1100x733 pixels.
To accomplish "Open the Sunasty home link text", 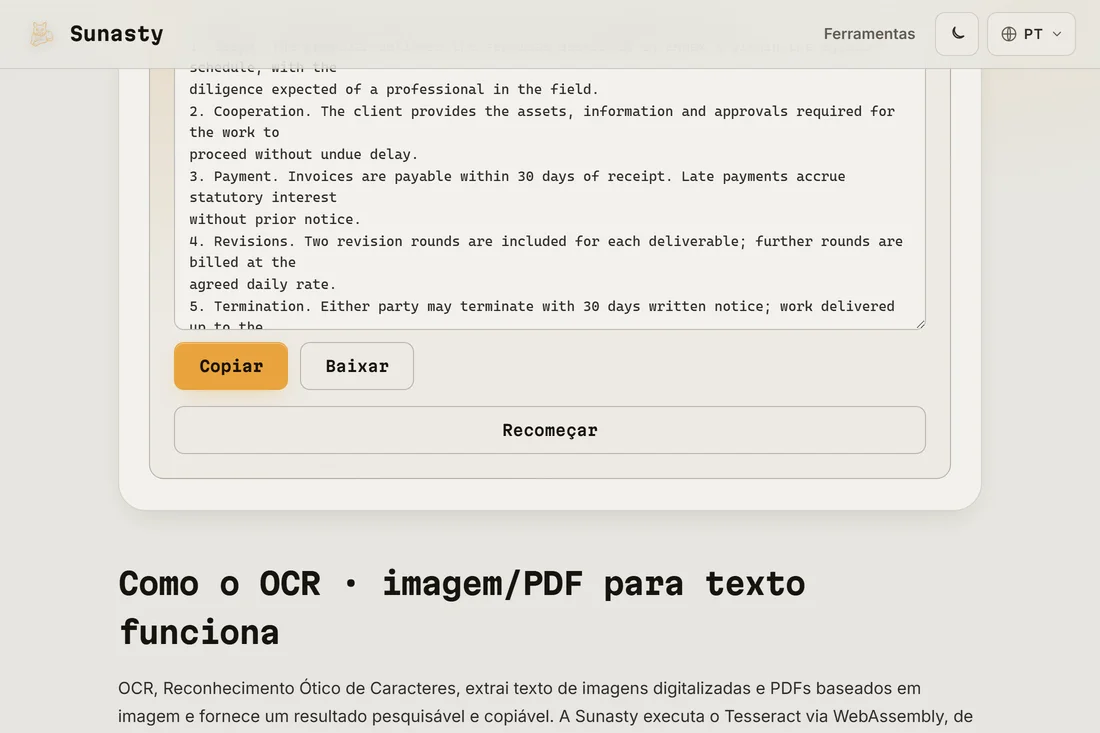I will (x=116, y=34).
